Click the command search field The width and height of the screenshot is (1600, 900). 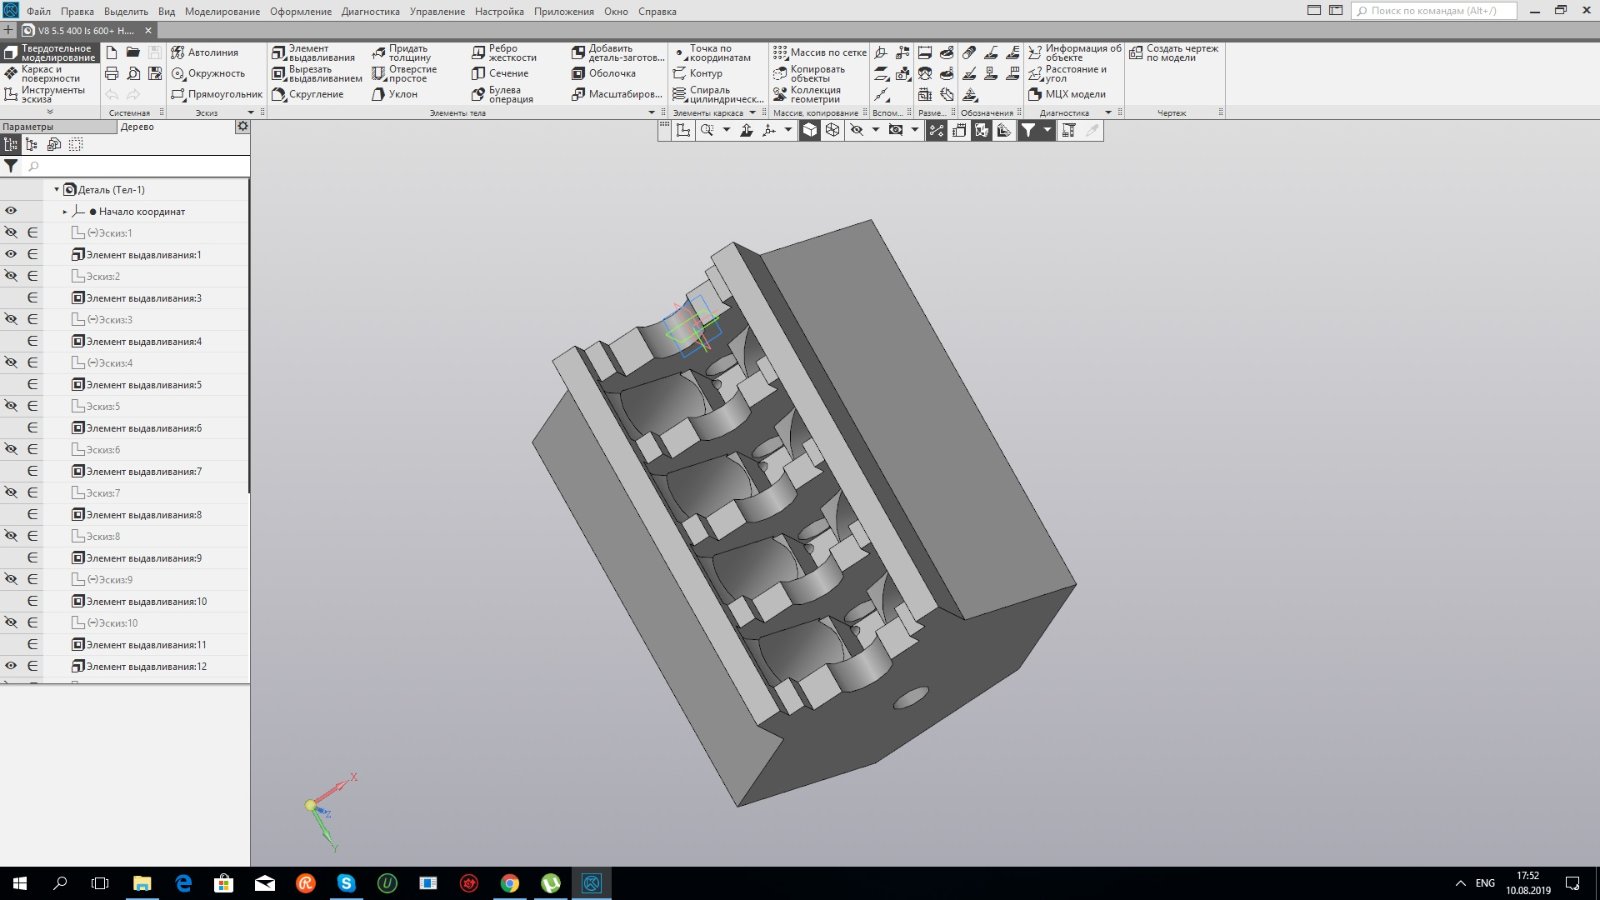tap(1434, 11)
